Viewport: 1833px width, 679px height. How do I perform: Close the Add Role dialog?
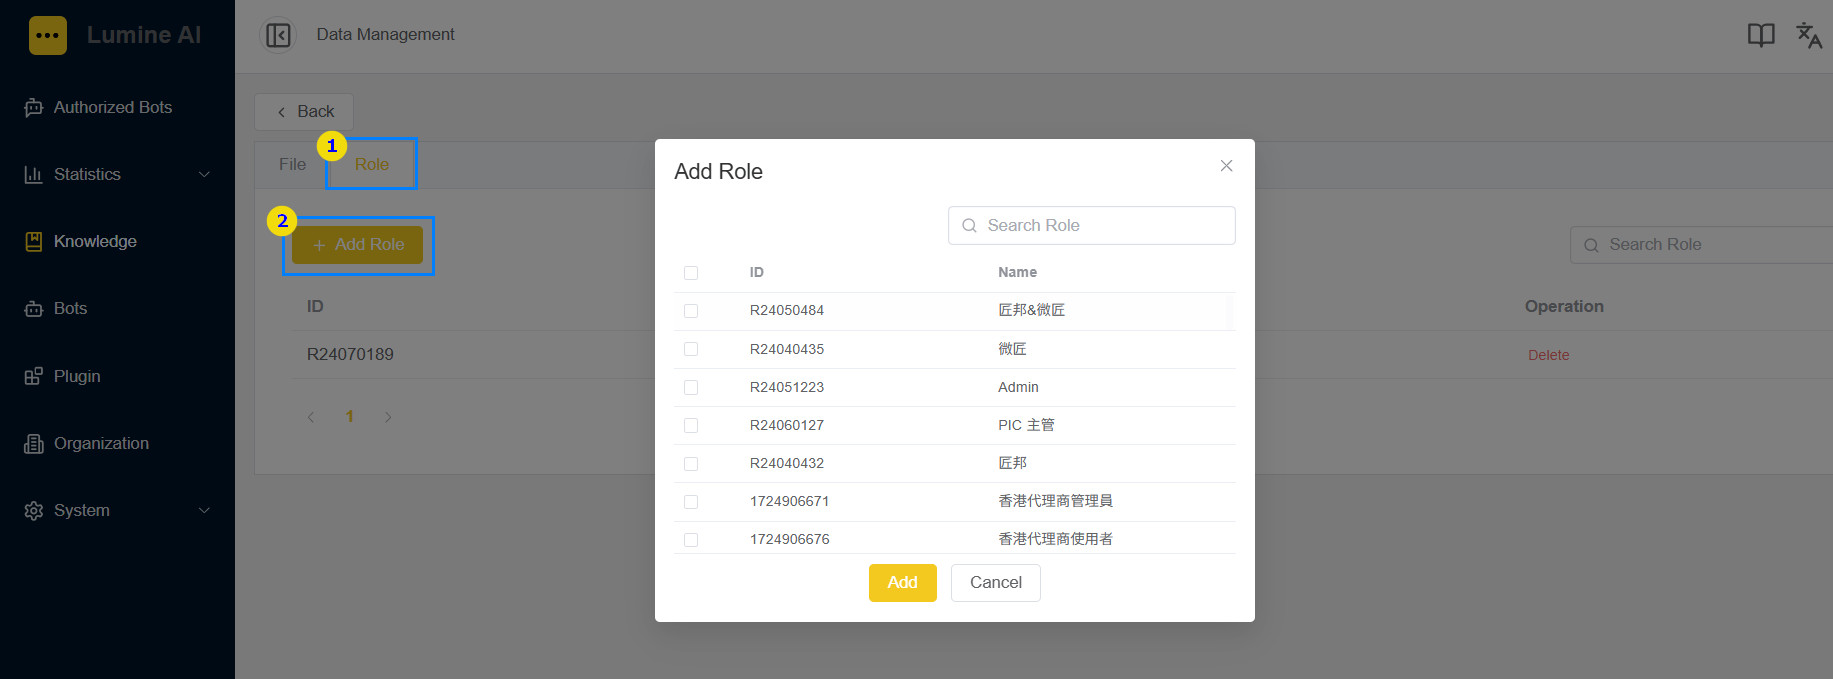1226,166
